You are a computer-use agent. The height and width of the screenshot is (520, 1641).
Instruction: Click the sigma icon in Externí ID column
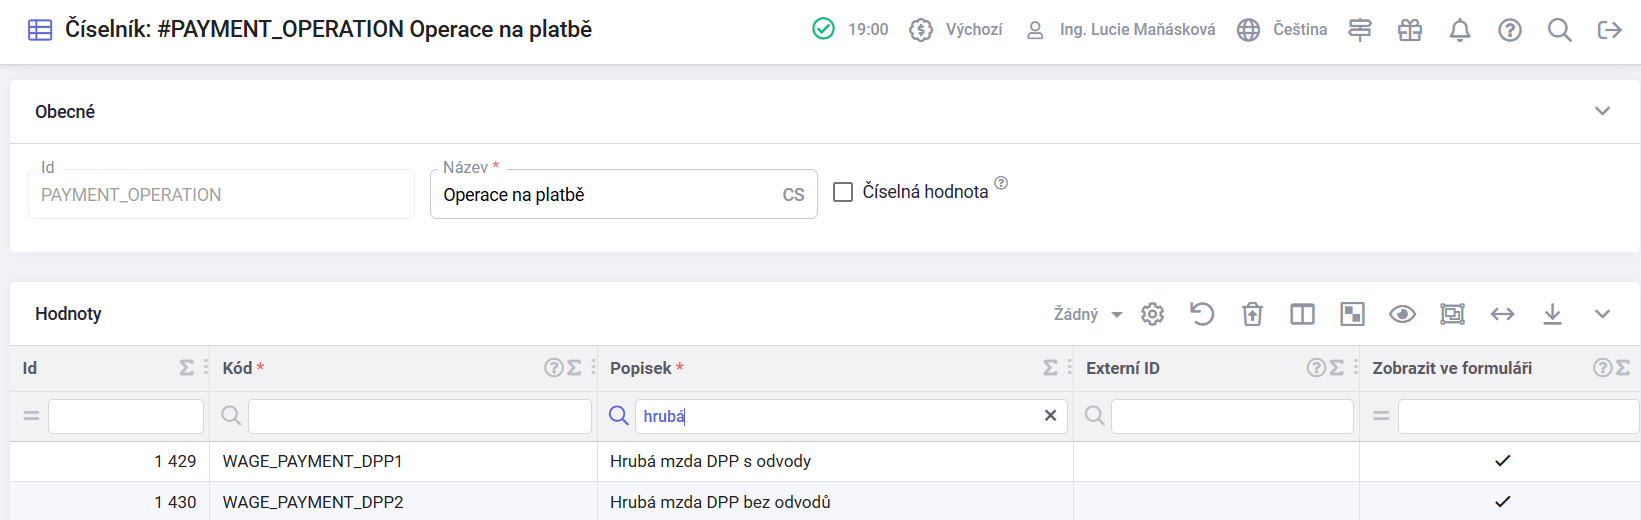tap(1337, 368)
